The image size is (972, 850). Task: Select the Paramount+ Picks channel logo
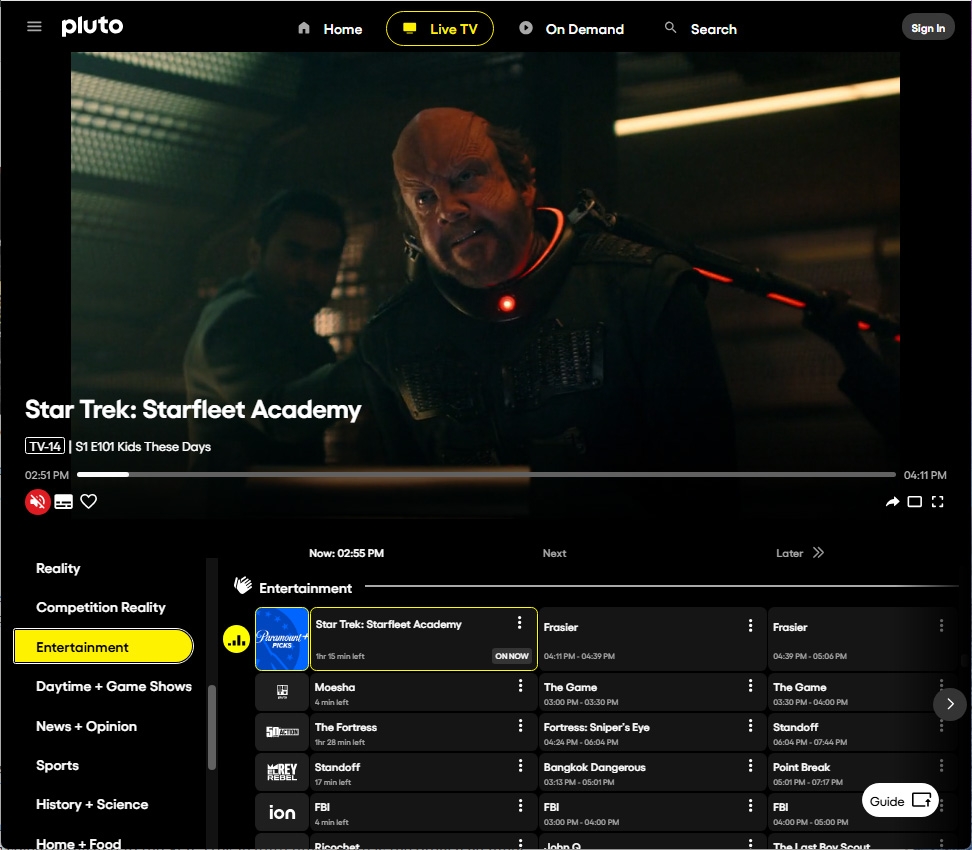[x=282, y=639]
